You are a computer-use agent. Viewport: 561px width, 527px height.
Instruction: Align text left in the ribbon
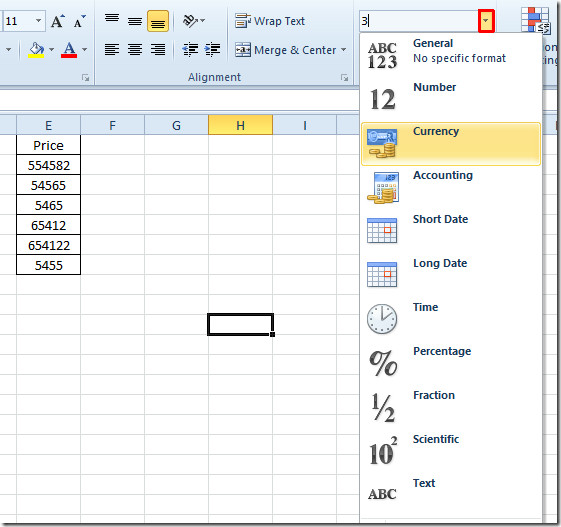pyautogui.click(x=112, y=49)
